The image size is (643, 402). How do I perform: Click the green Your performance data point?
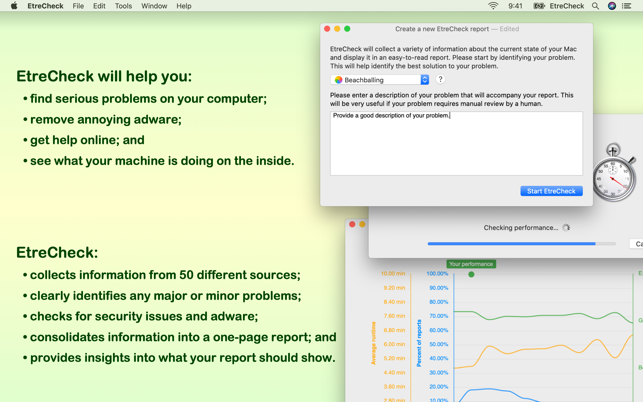[x=471, y=274]
